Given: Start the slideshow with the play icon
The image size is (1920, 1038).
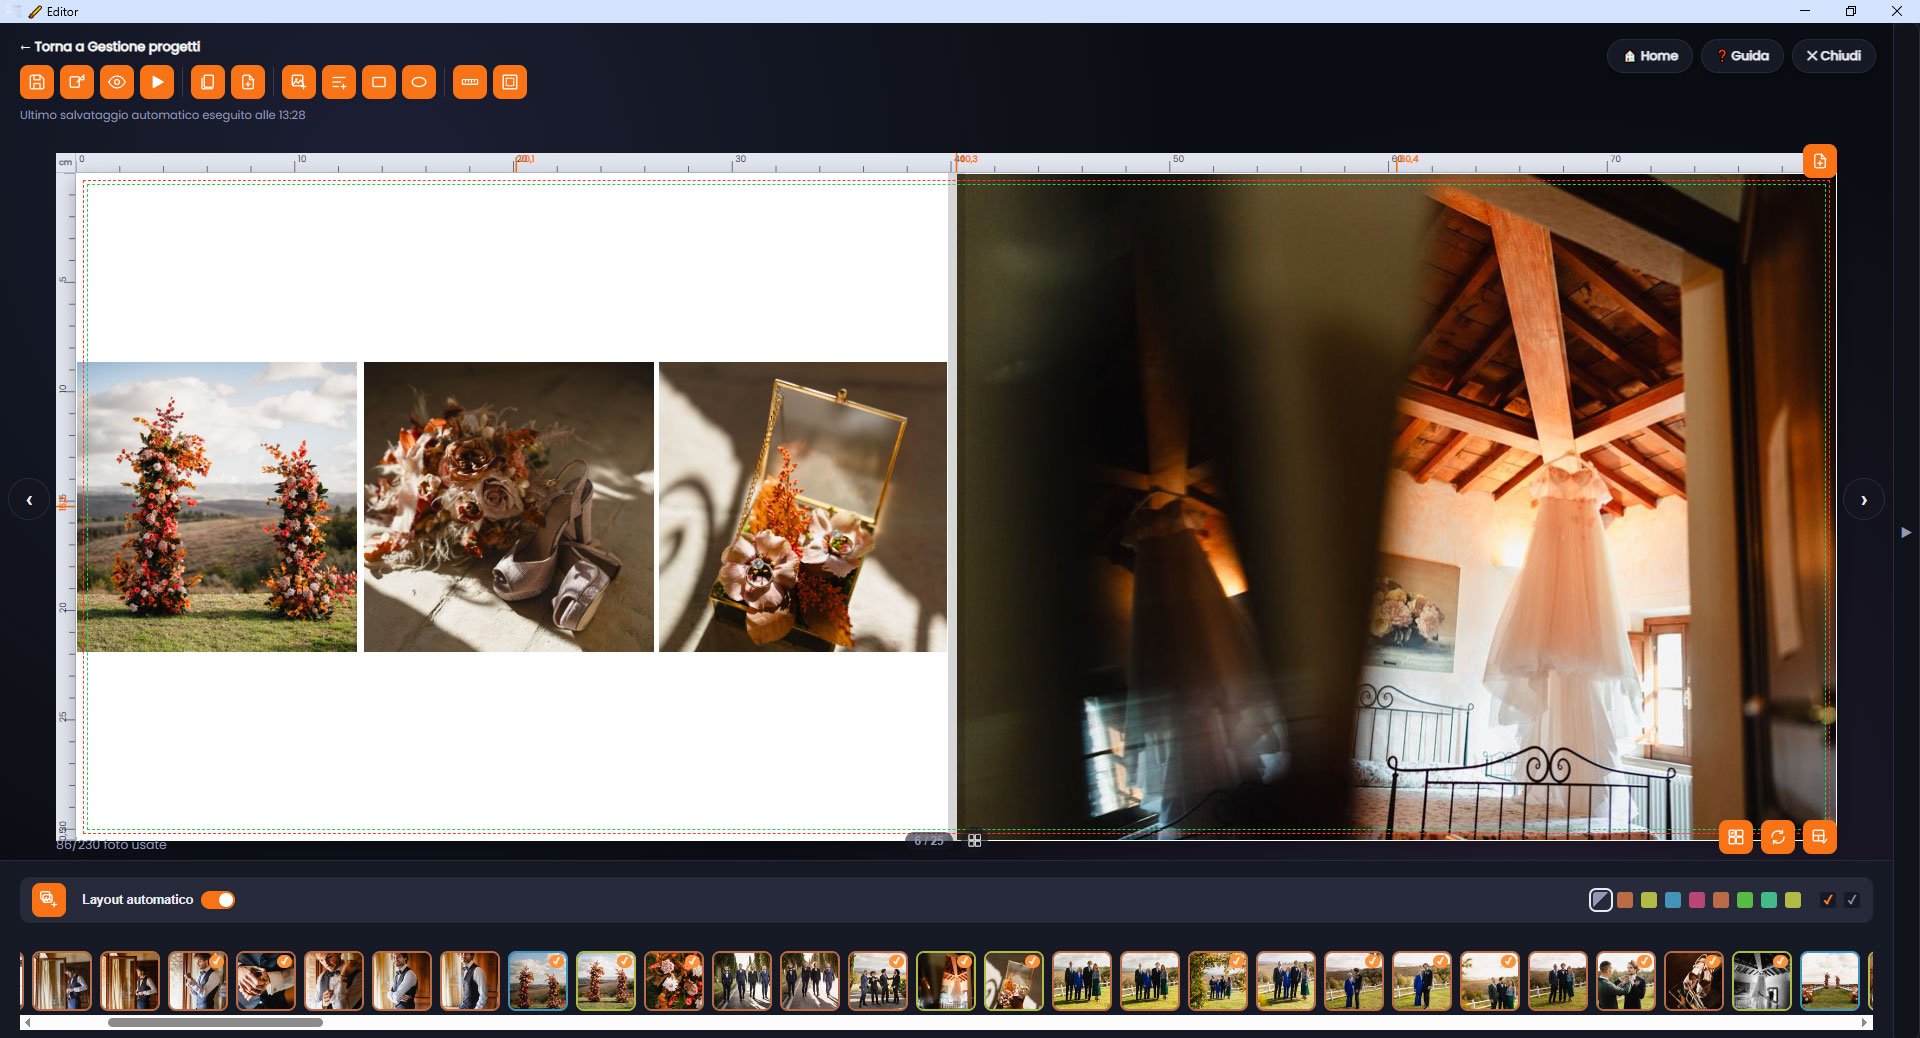Looking at the screenshot, I should [157, 82].
